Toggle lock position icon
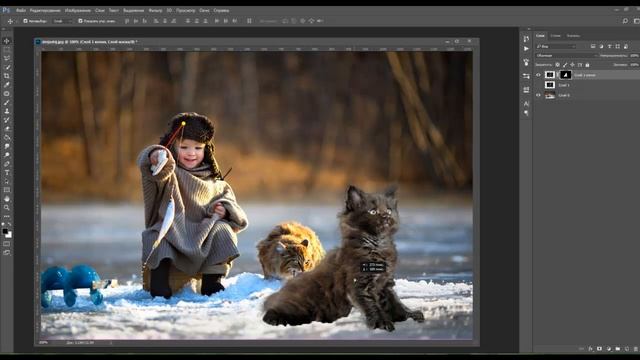Screen dimensions: 640x360 coord(572,64)
